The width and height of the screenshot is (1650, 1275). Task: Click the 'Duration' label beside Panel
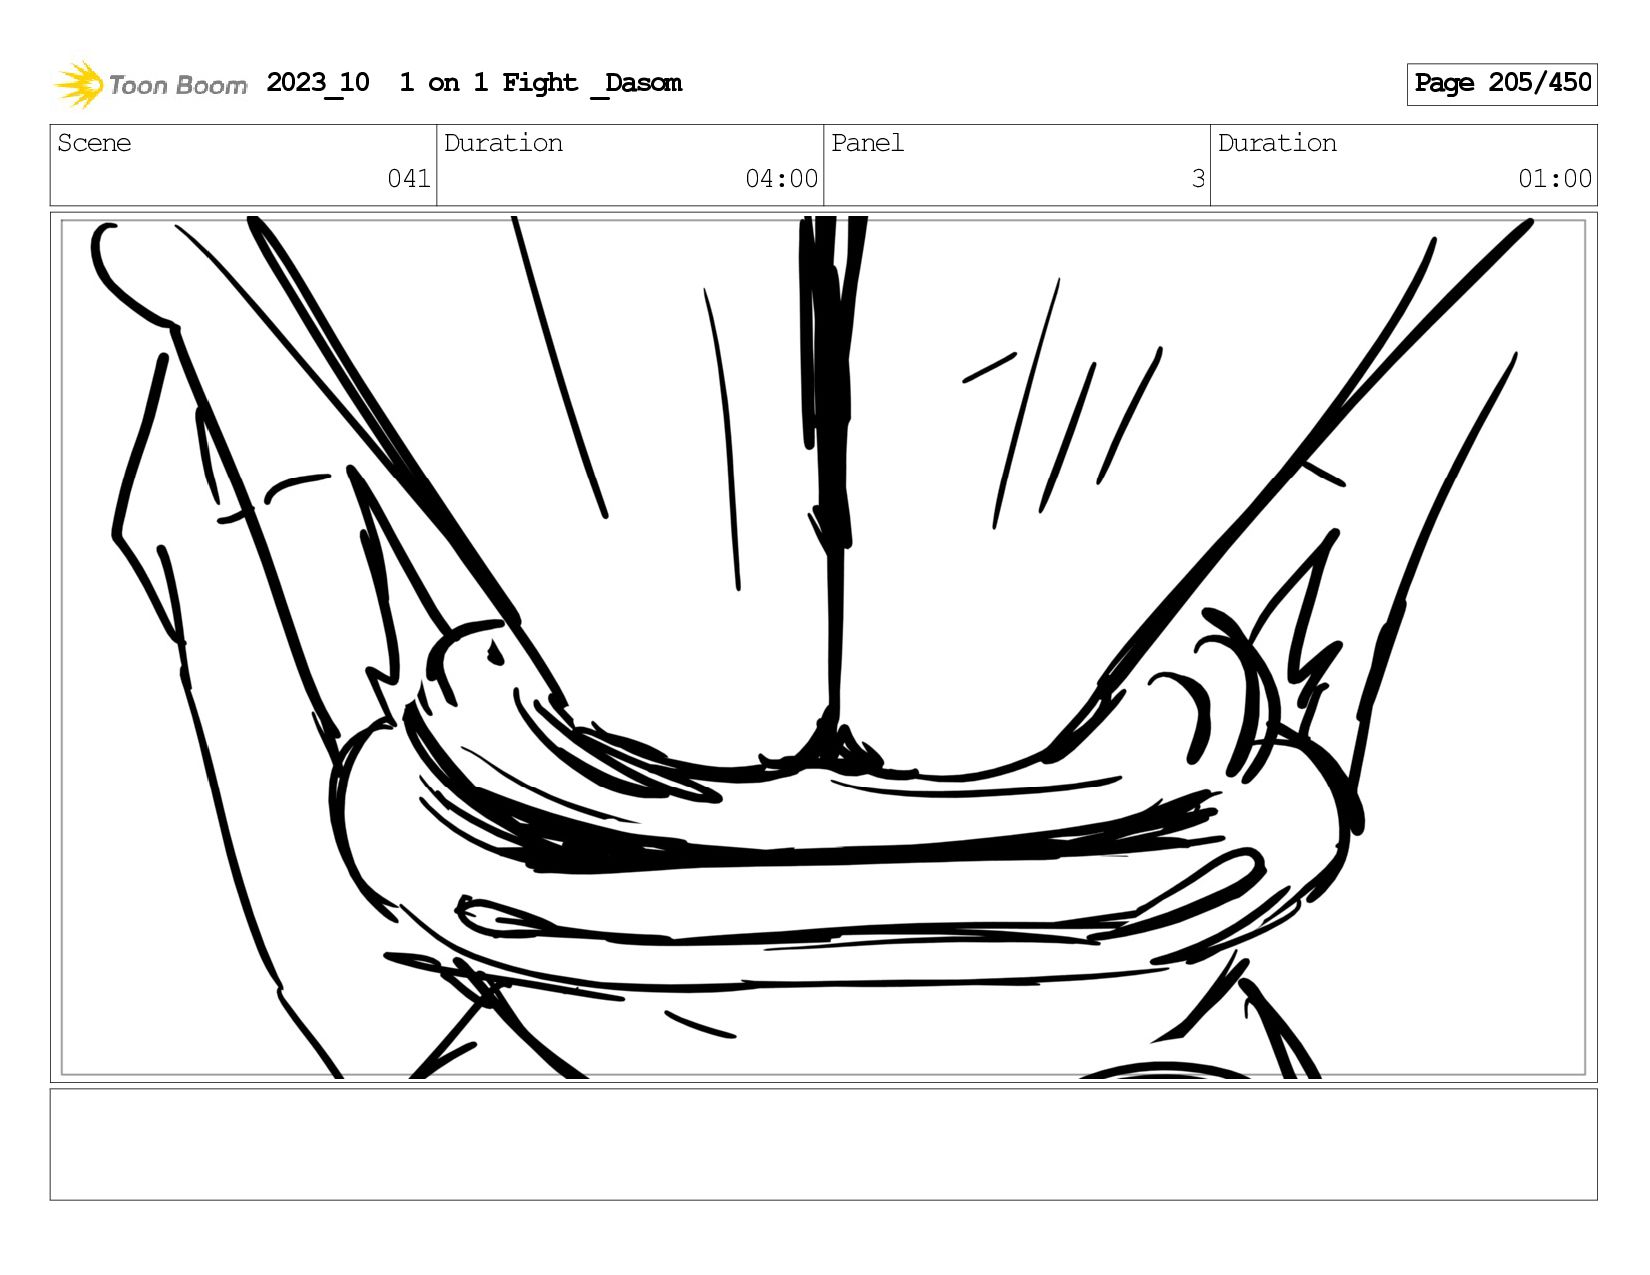point(1277,143)
